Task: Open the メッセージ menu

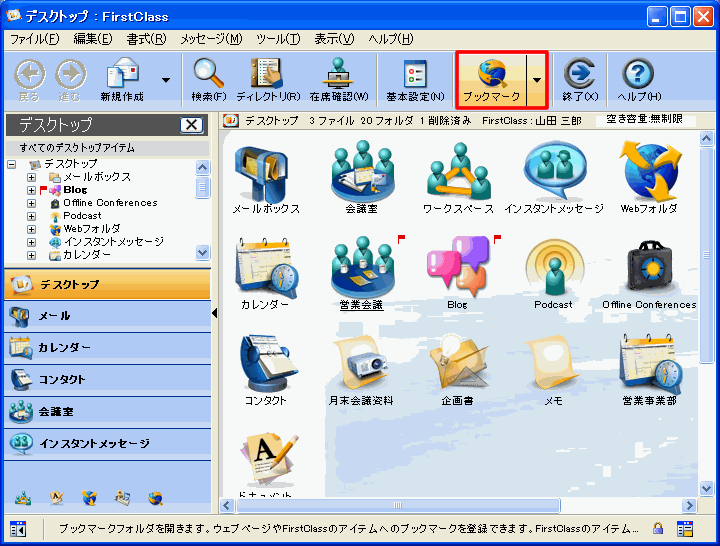Action: [x=210, y=39]
